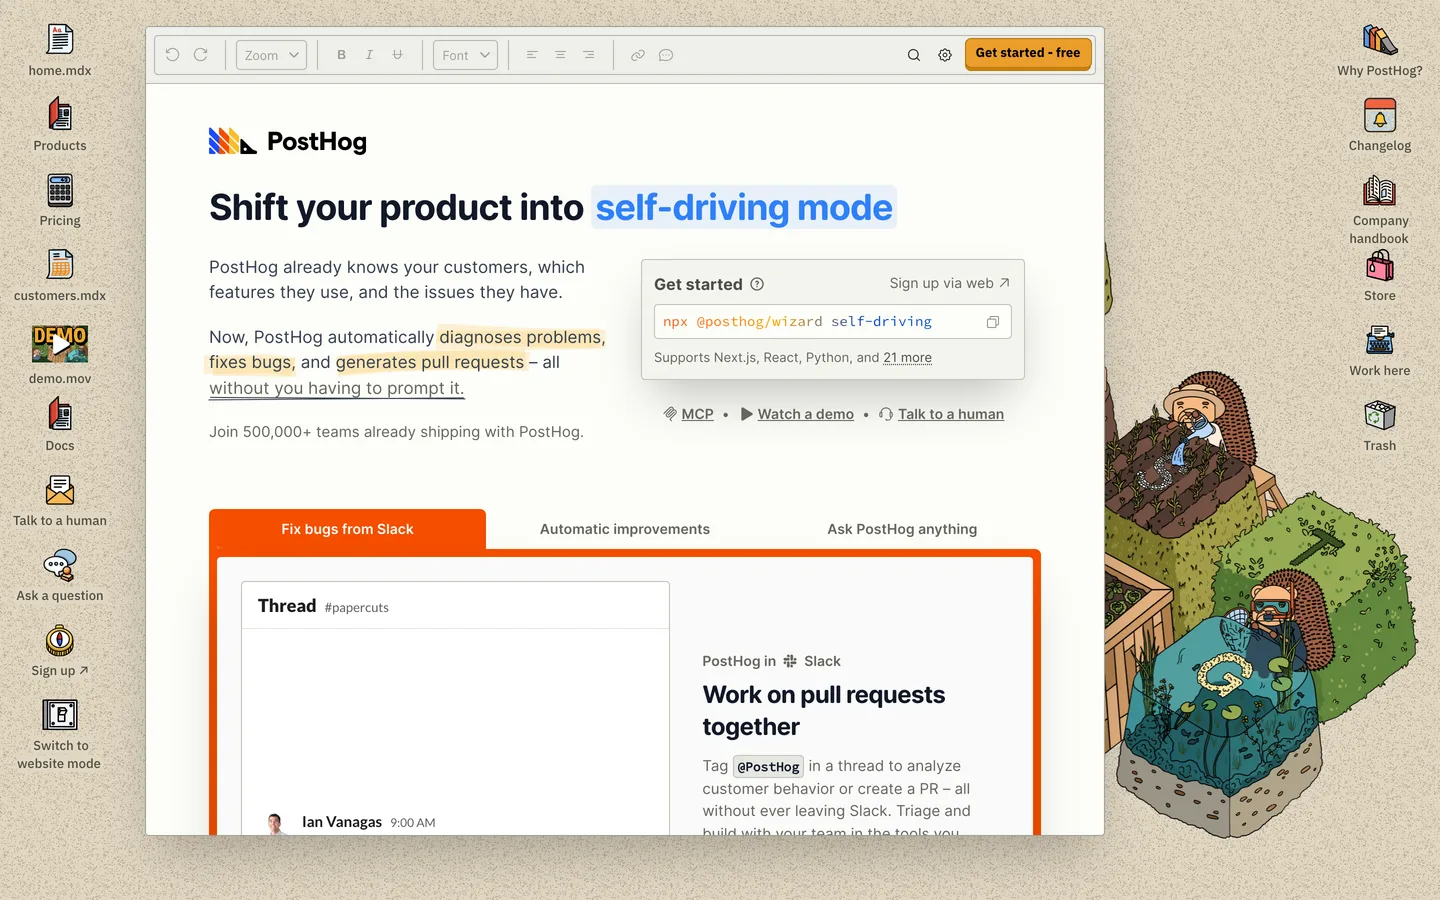Viewport: 1440px width, 900px height.
Task: Click the 21 more link
Action: click(907, 358)
